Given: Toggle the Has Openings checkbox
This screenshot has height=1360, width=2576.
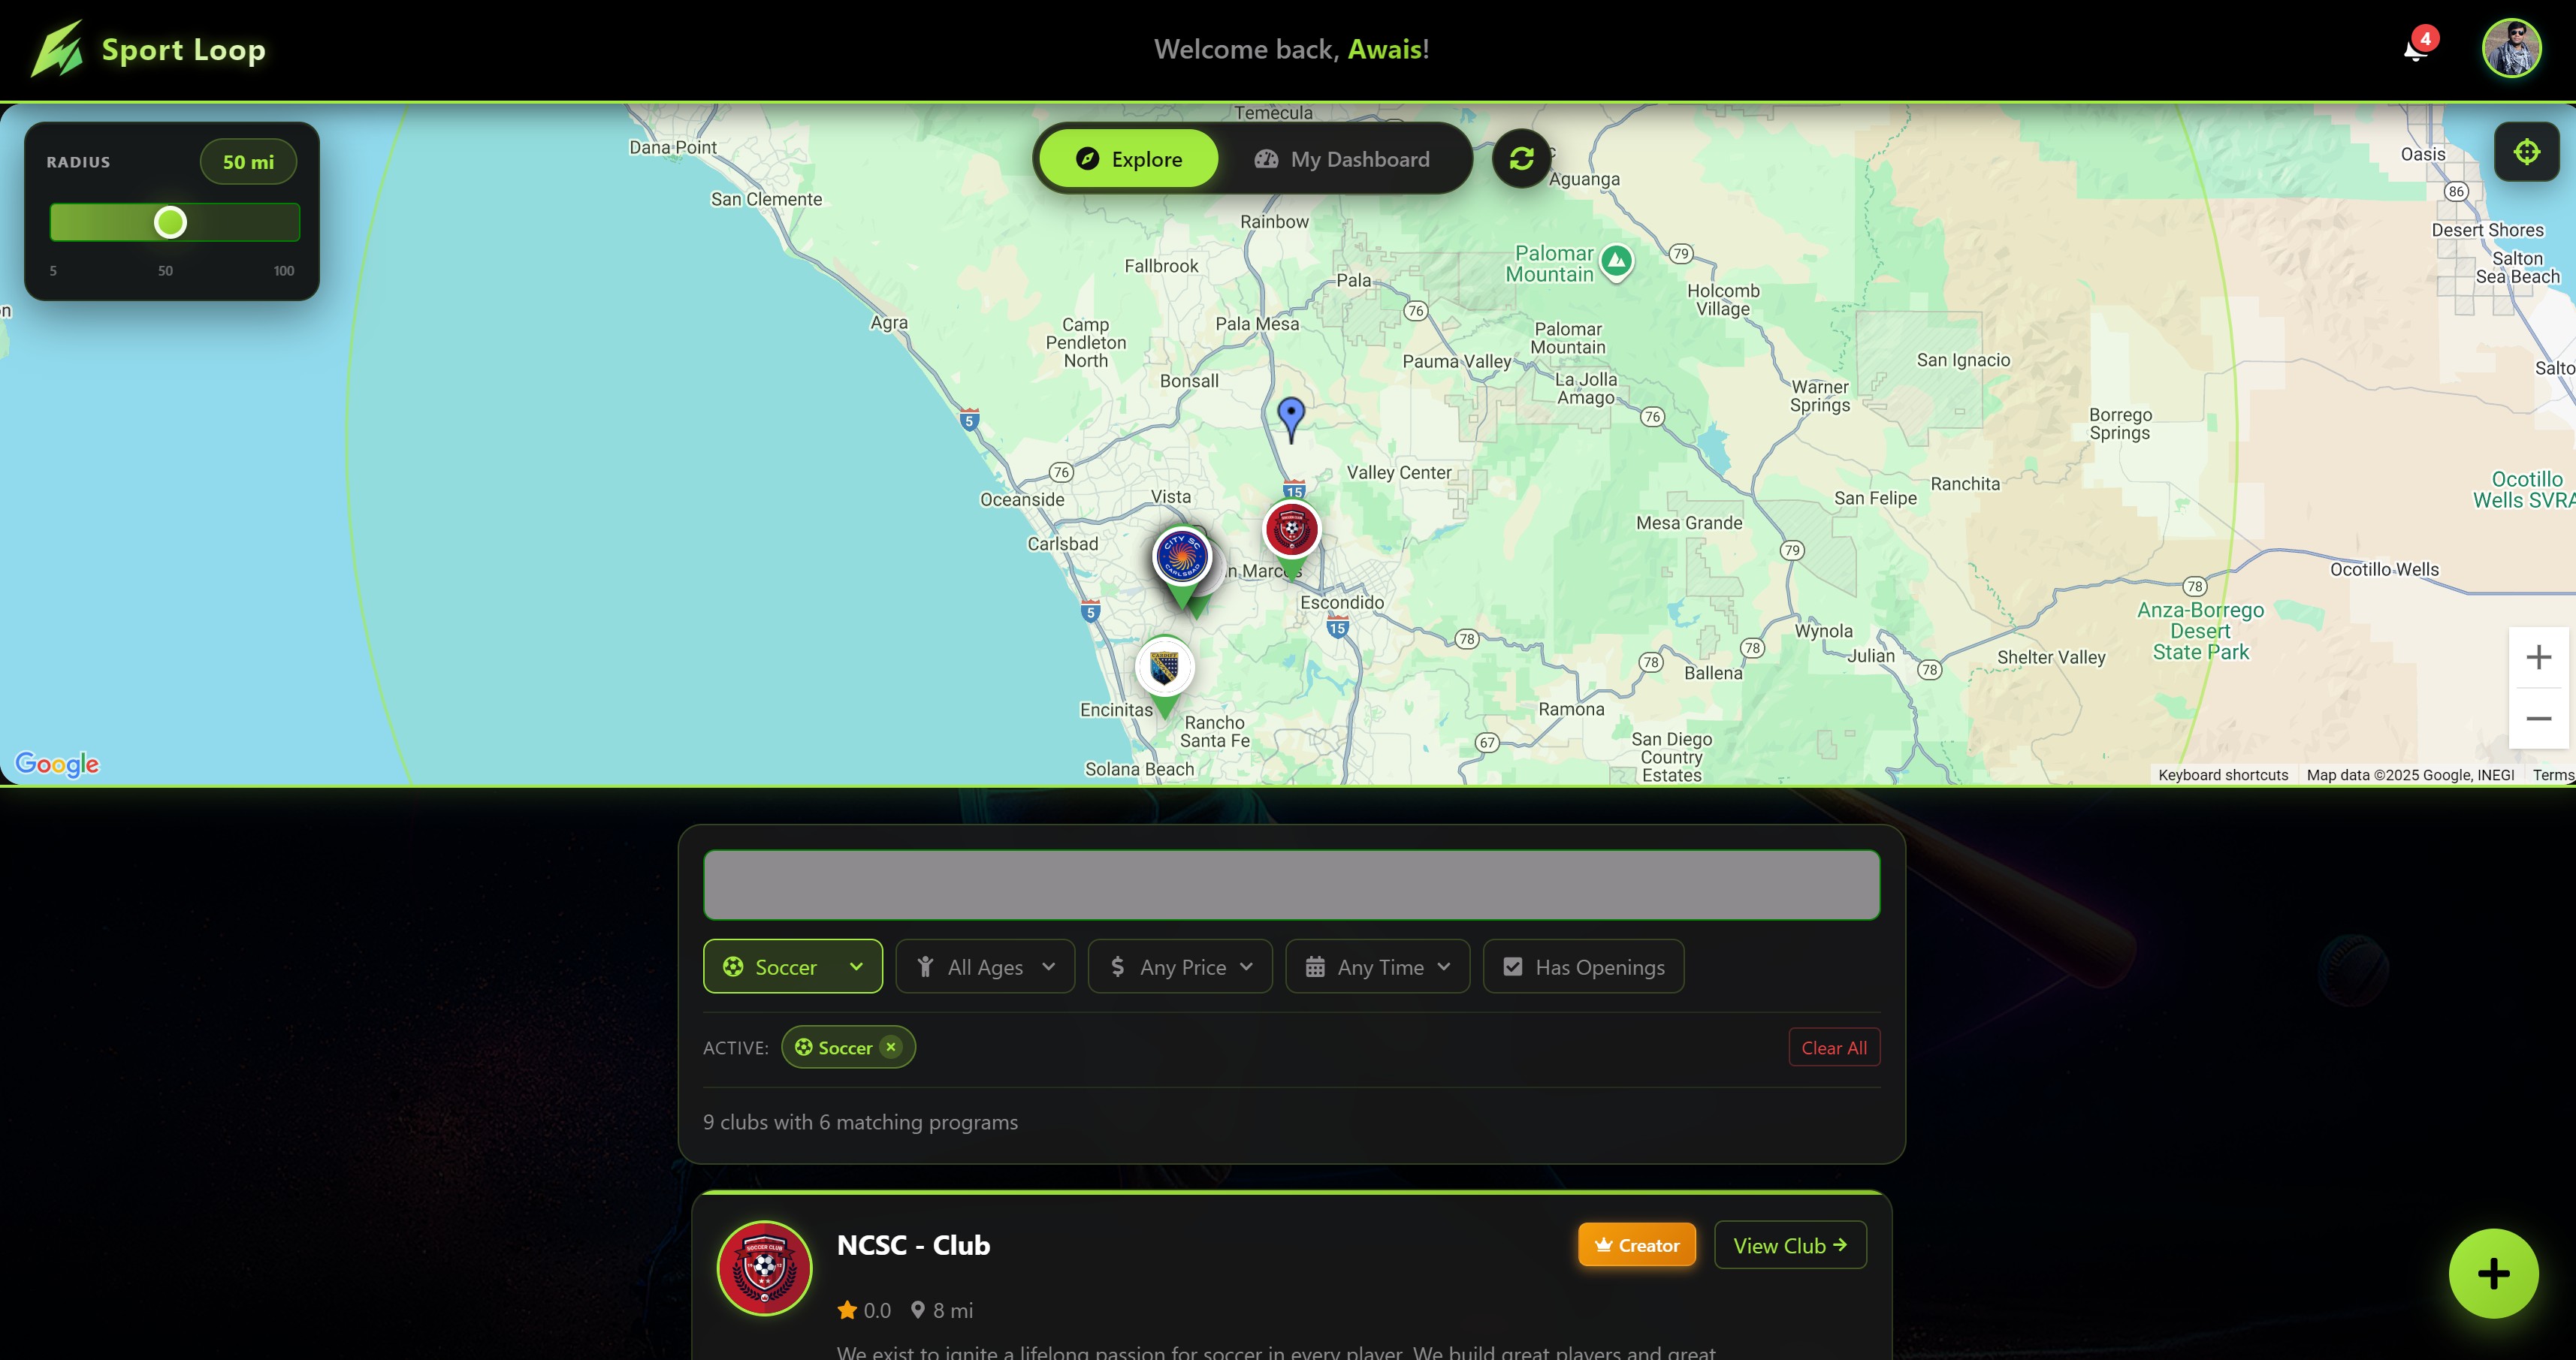Looking at the screenshot, I should pyautogui.click(x=1583, y=966).
